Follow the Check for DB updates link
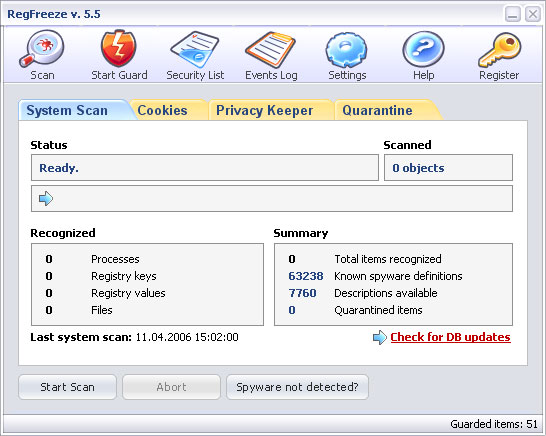 (x=450, y=337)
